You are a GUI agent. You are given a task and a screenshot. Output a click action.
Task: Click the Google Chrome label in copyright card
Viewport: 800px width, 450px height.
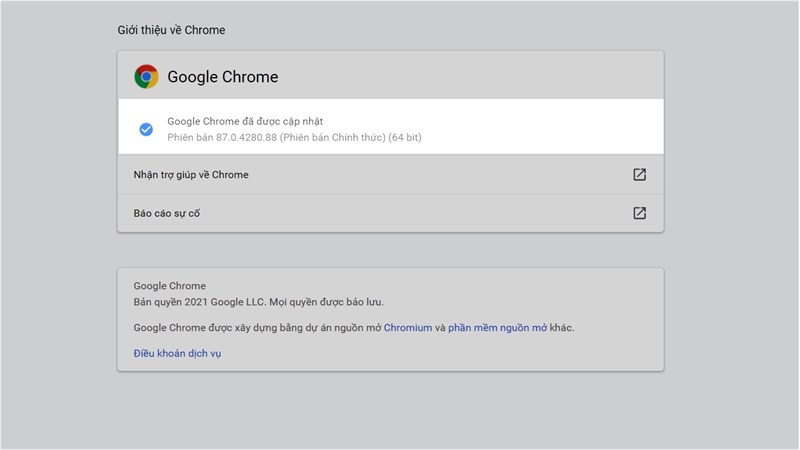pyautogui.click(x=170, y=286)
